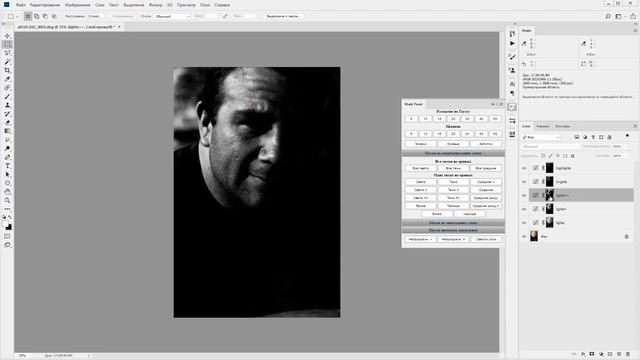The image size is (640, 360).
Task: Select the Clone Stamp tool
Action: pyautogui.click(x=7, y=105)
